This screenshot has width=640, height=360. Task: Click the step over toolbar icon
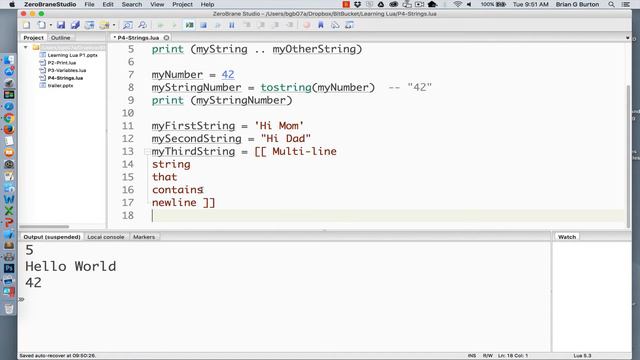point(260,25)
